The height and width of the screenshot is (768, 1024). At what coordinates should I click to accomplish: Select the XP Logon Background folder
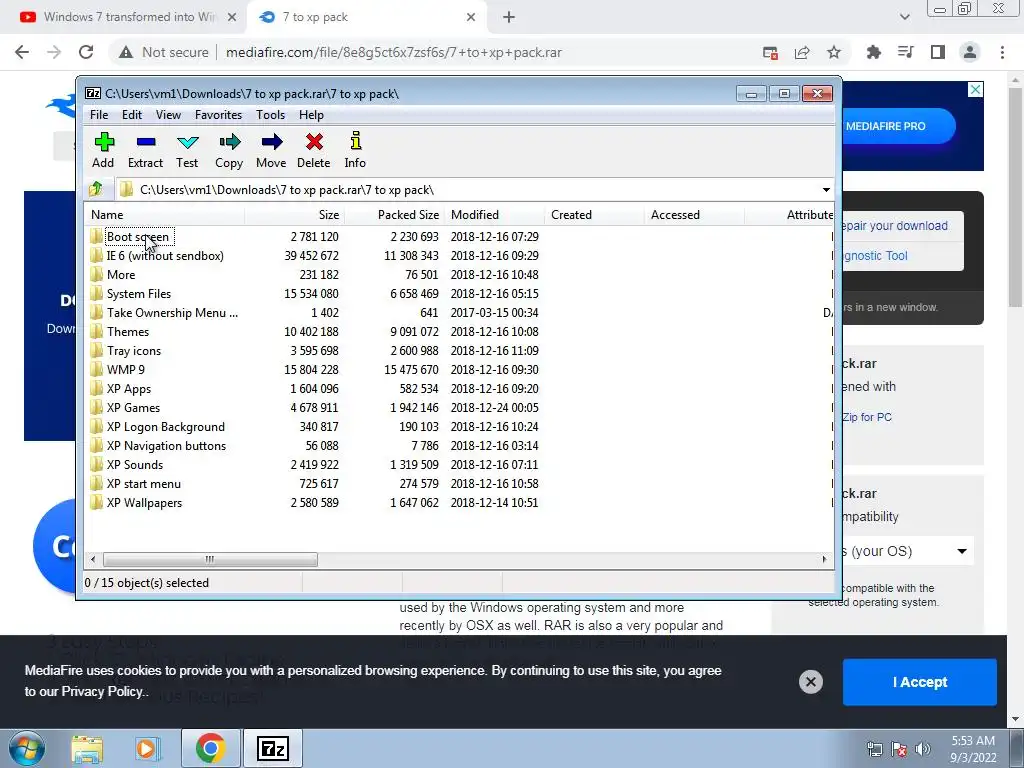click(165, 426)
